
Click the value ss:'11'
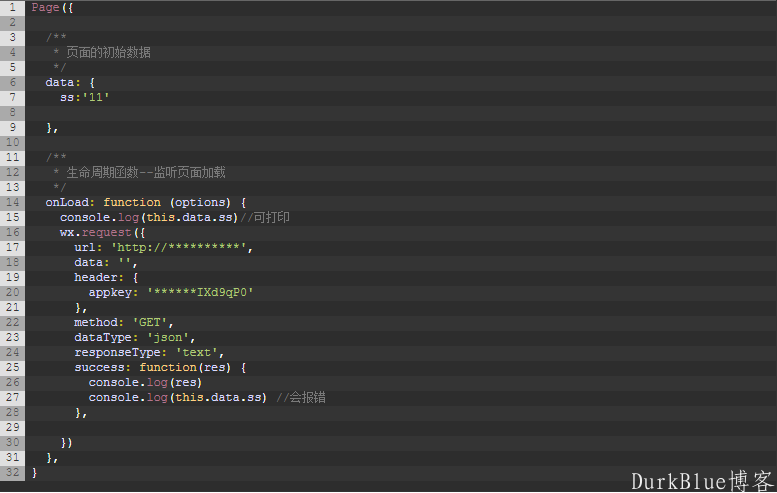point(85,98)
